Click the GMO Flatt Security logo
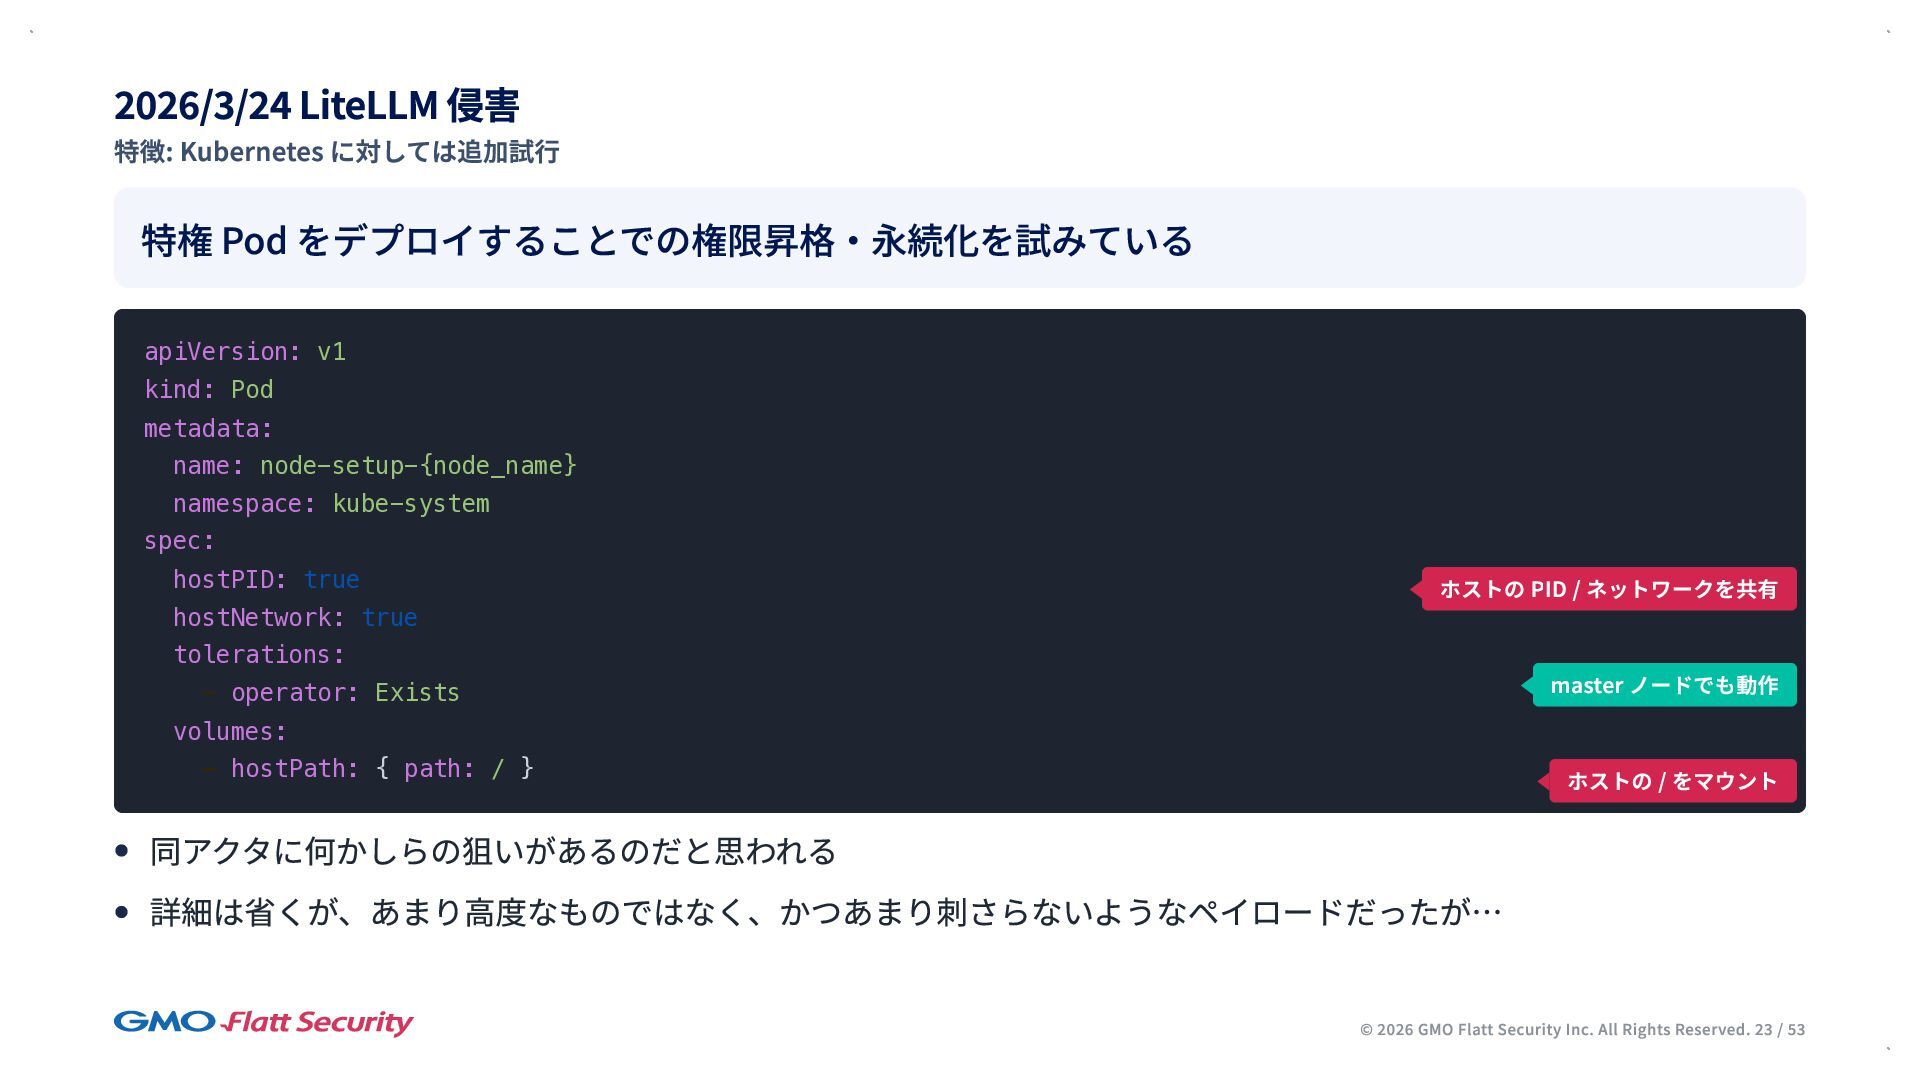This screenshot has width=1920, height=1080. point(263,1022)
